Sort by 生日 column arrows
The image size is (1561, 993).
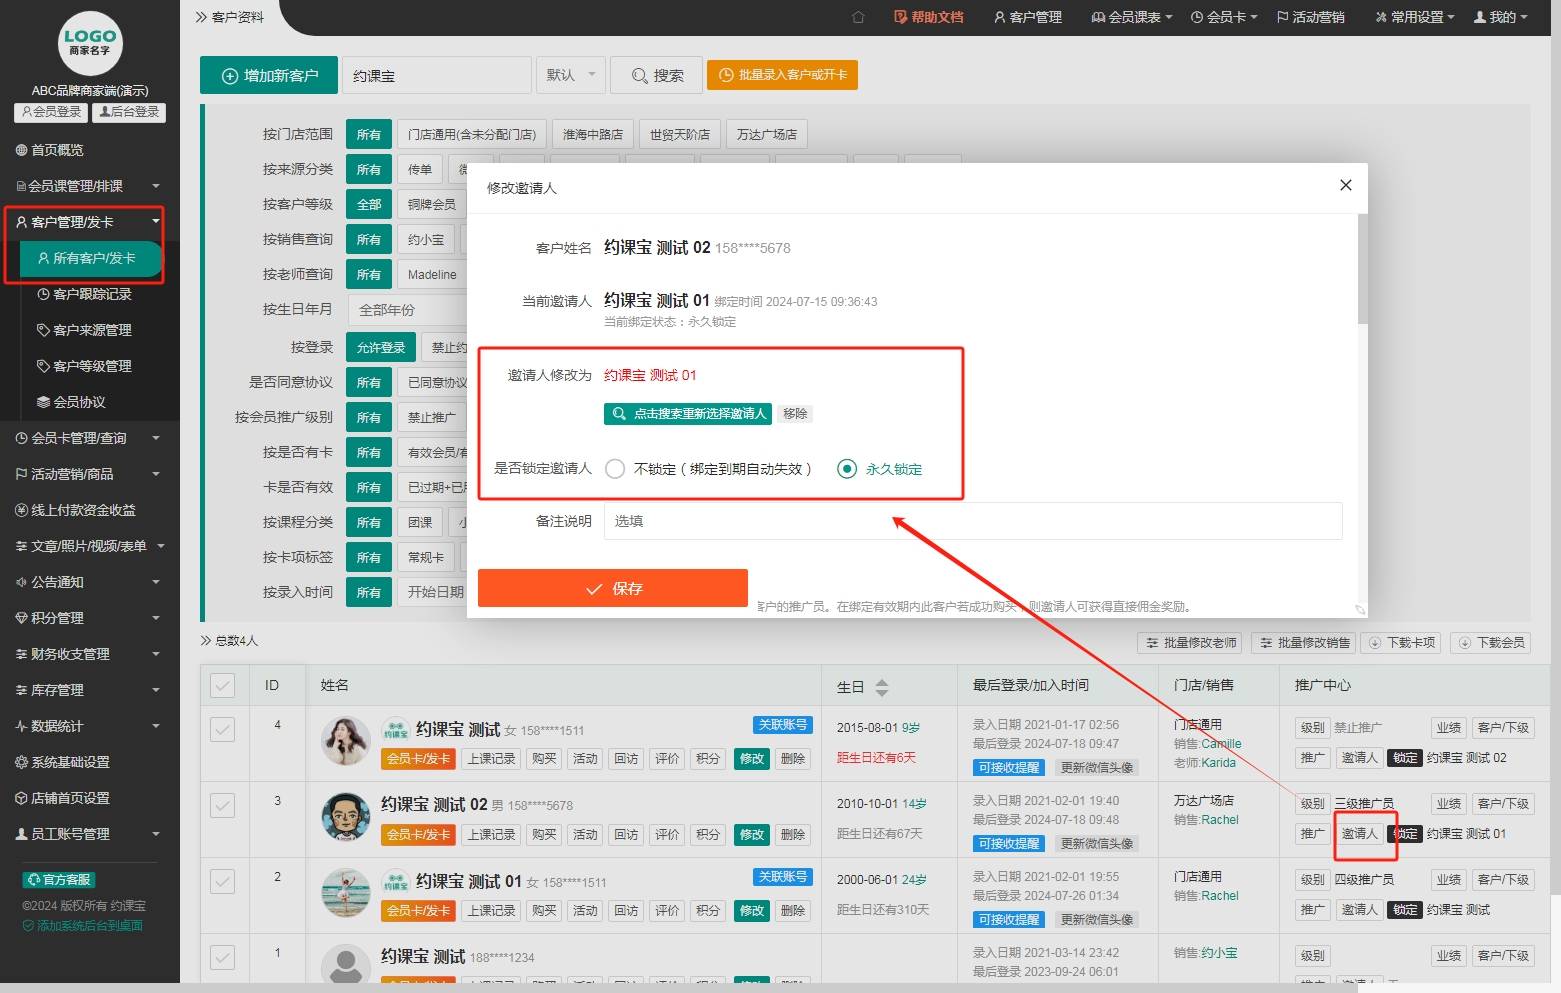click(x=881, y=687)
